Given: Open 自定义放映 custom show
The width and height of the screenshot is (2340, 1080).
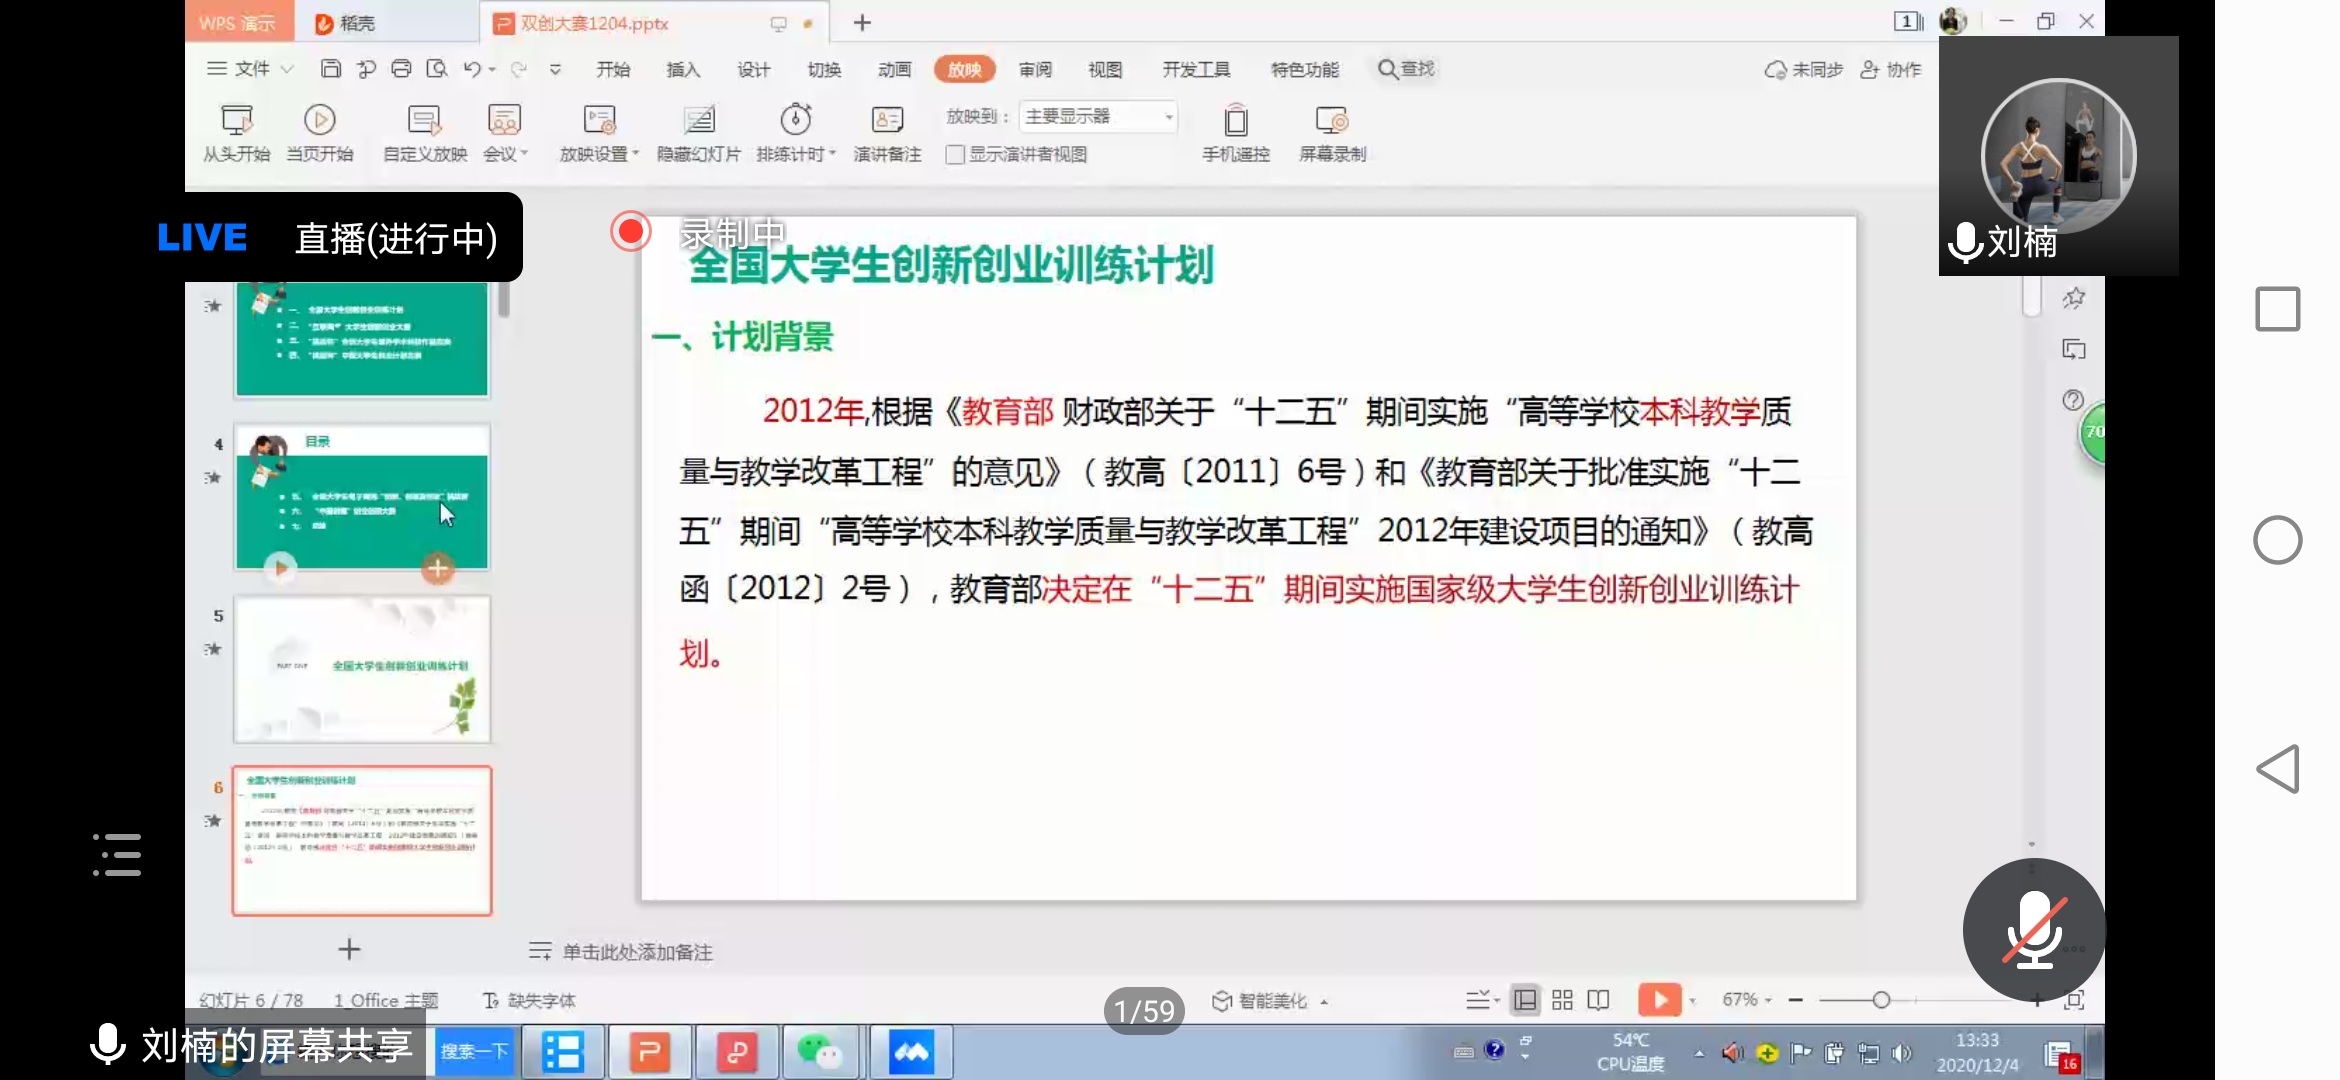Looking at the screenshot, I should (x=424, y=122).
